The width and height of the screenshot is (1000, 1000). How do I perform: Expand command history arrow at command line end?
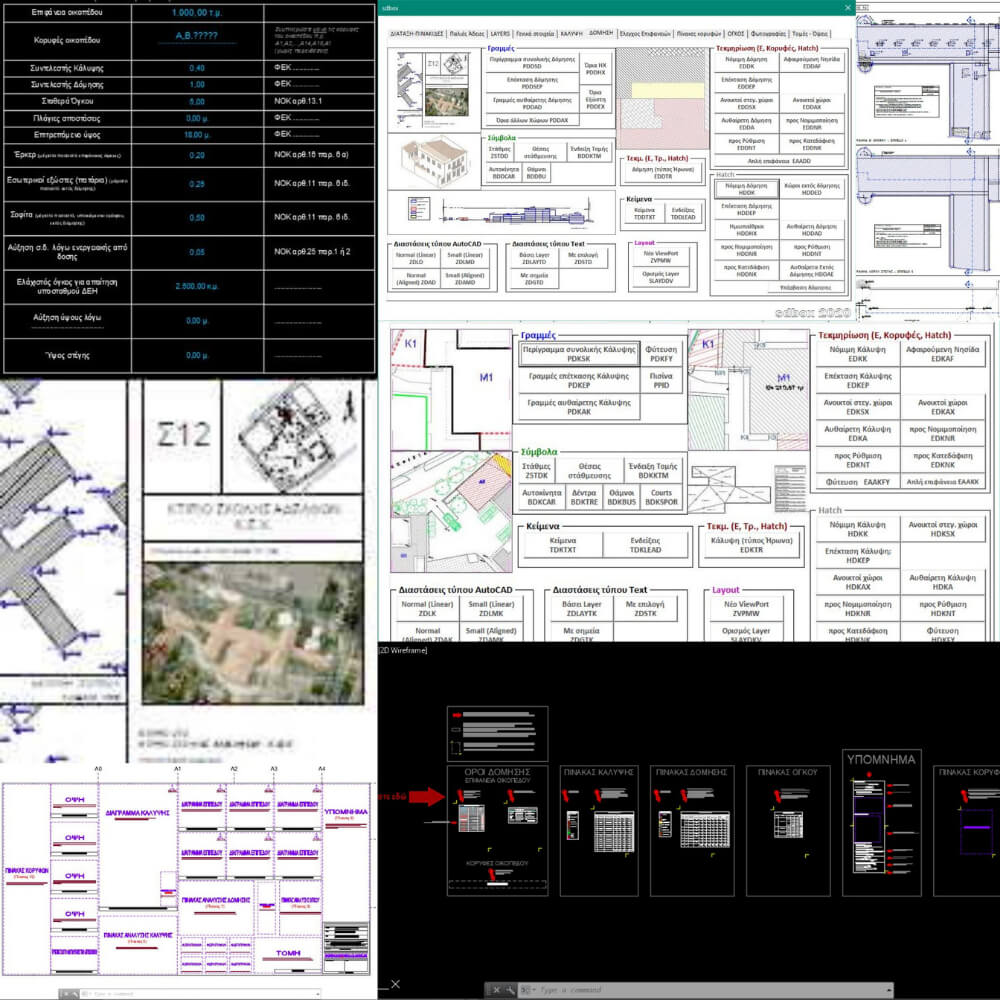pyautogui.click(x=889, y=990)
